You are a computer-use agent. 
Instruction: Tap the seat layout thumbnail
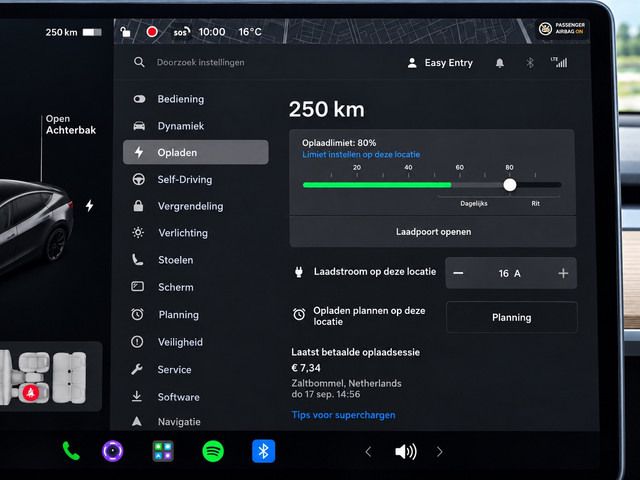(51, 376)
